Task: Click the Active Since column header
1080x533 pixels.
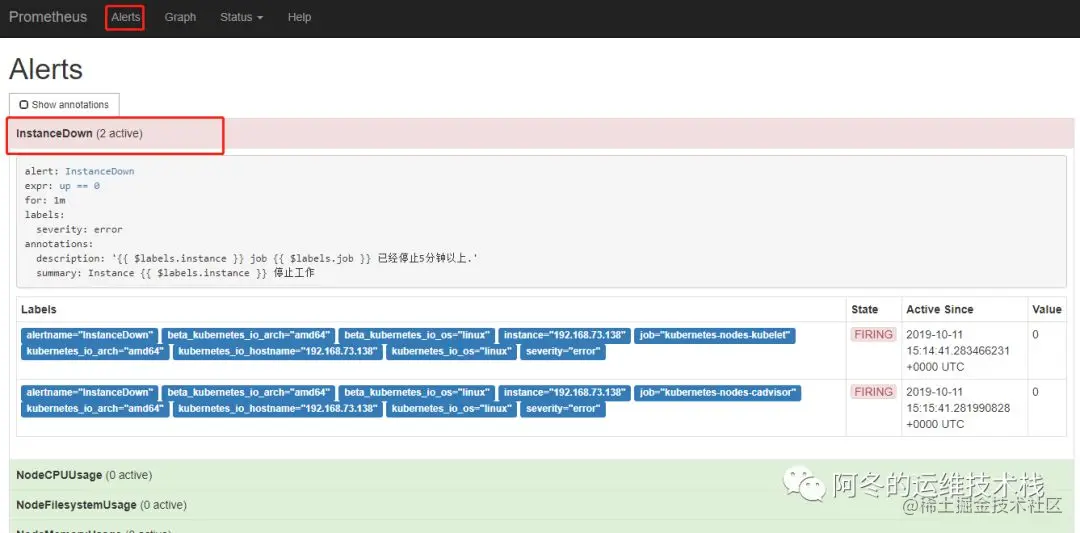Action: pyautogui.click(x=939, y=309)
